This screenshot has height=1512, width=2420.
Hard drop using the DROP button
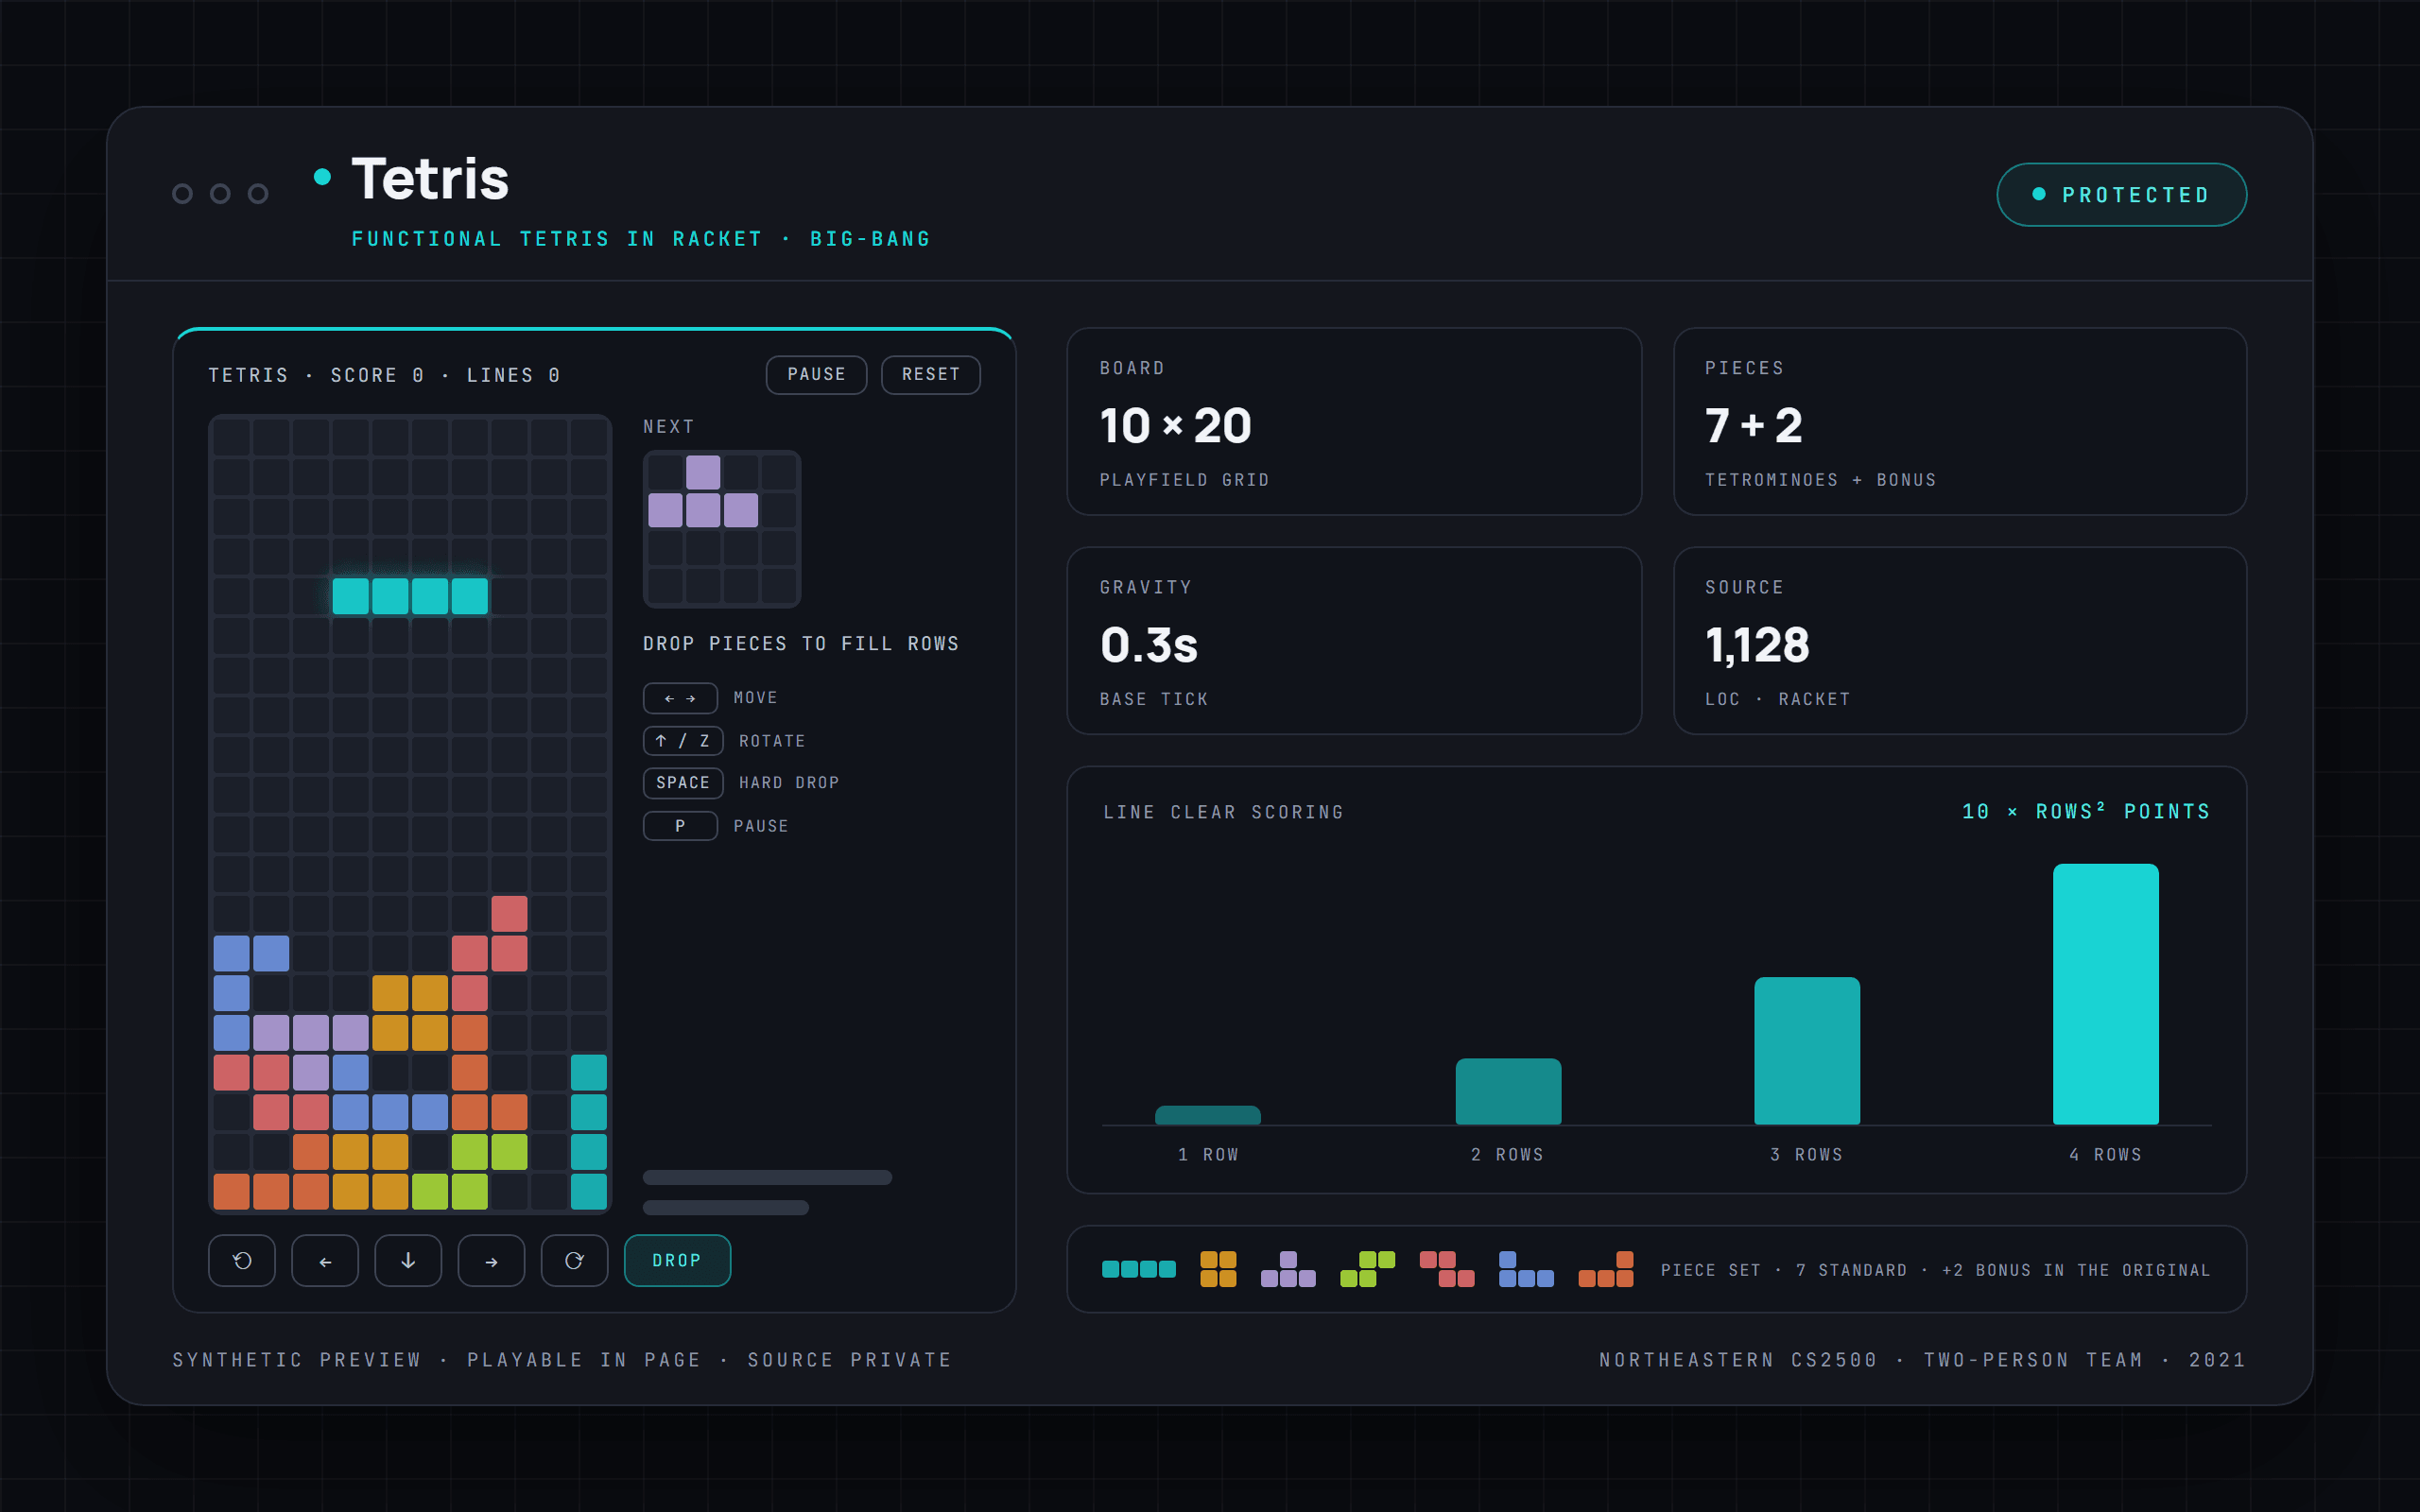tap(677, 1260)
